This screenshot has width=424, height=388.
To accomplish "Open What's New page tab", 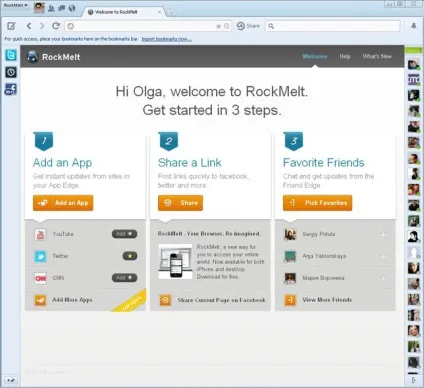I will point(377,56).
